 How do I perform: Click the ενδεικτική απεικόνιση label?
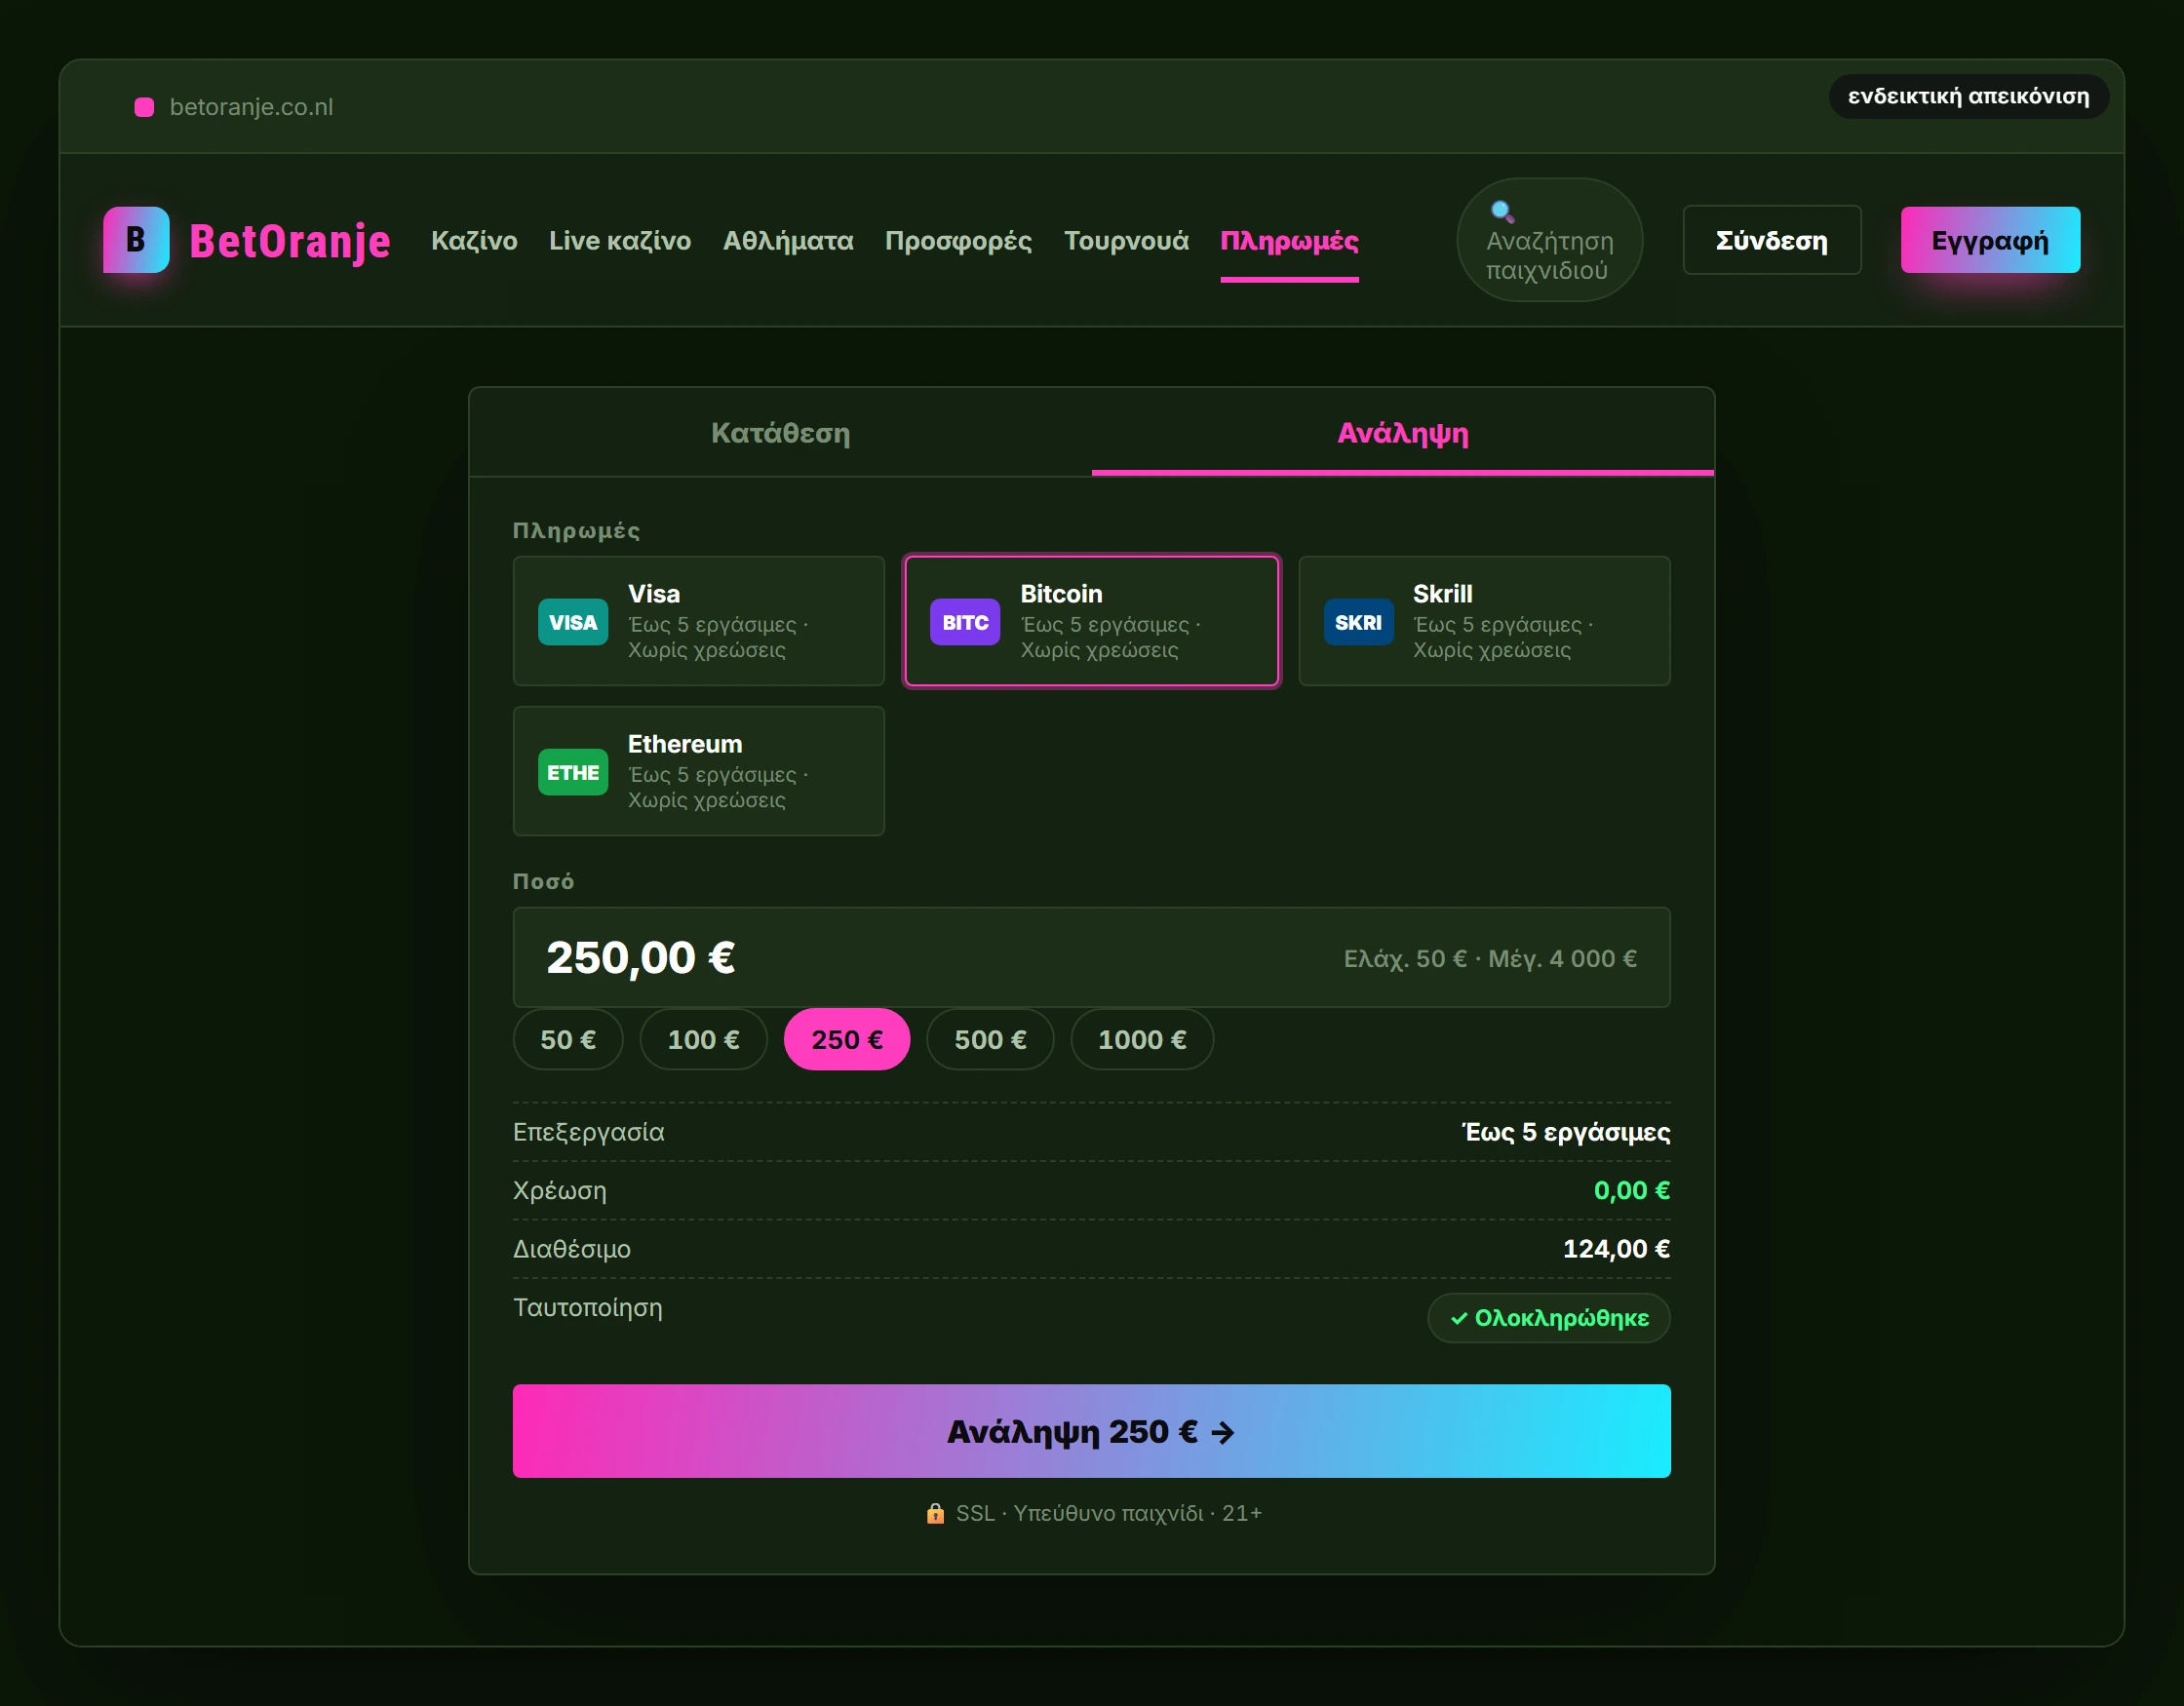1968,96
